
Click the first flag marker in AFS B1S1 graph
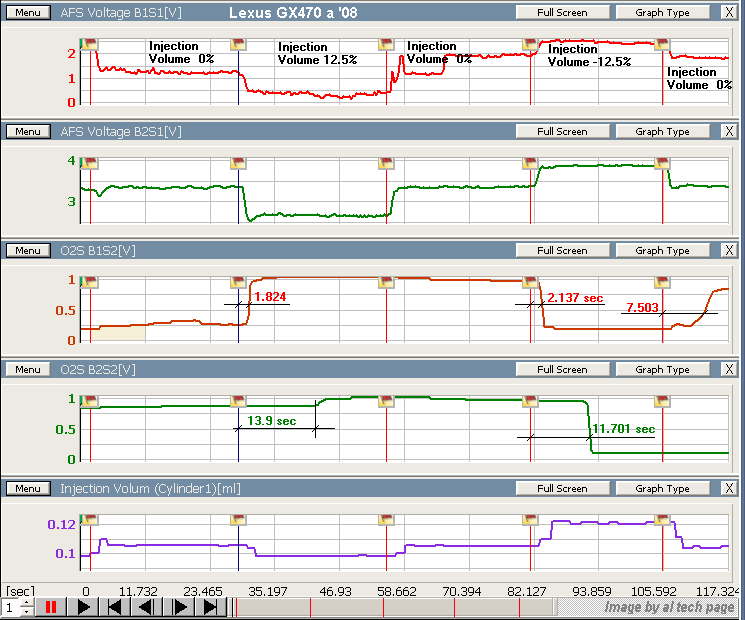click(x=90, y=44)
